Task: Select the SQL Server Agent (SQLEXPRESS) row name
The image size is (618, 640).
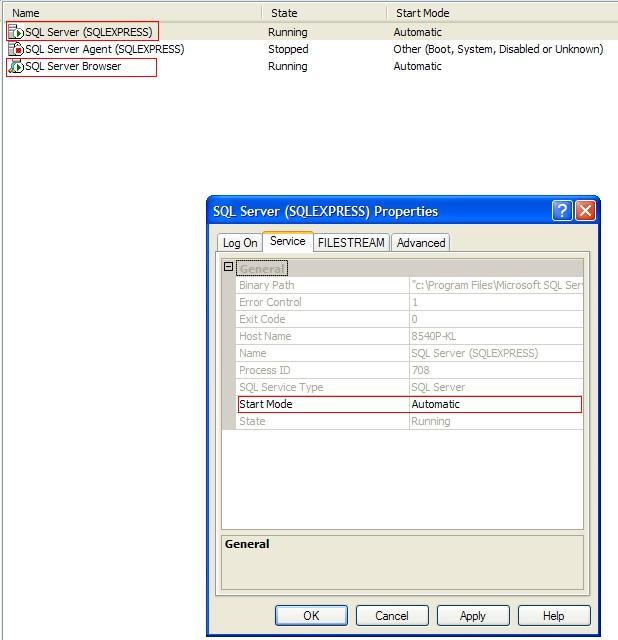Action: (x=104, y=49)
